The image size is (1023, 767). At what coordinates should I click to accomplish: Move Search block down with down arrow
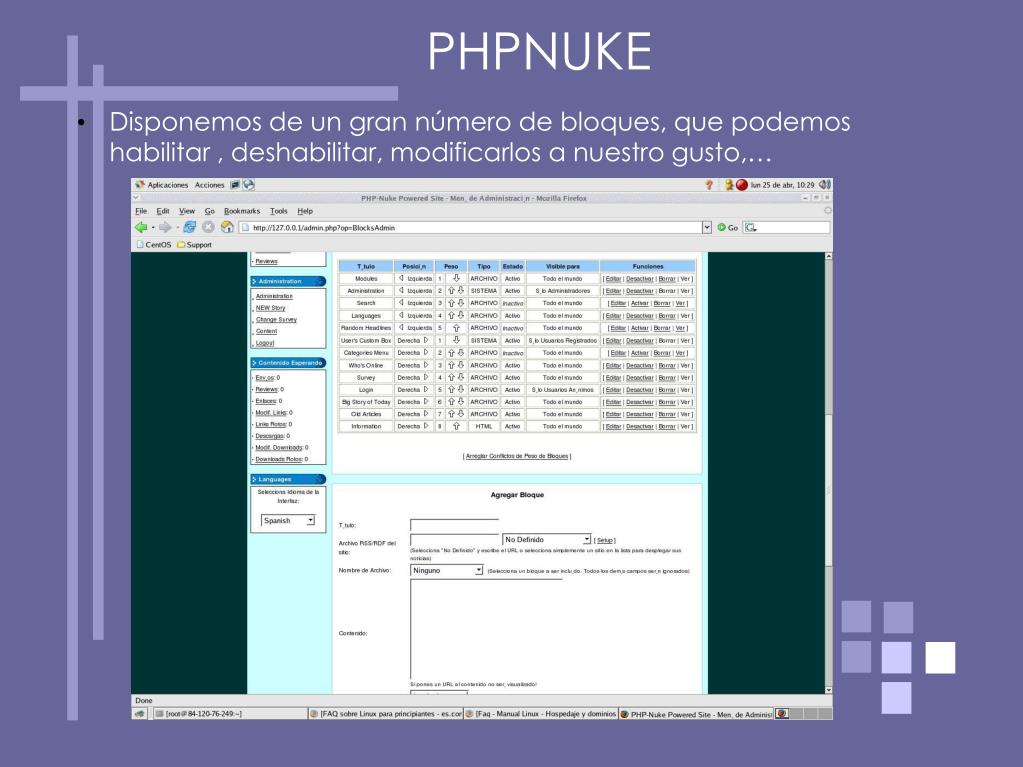[x=461, y=303]
